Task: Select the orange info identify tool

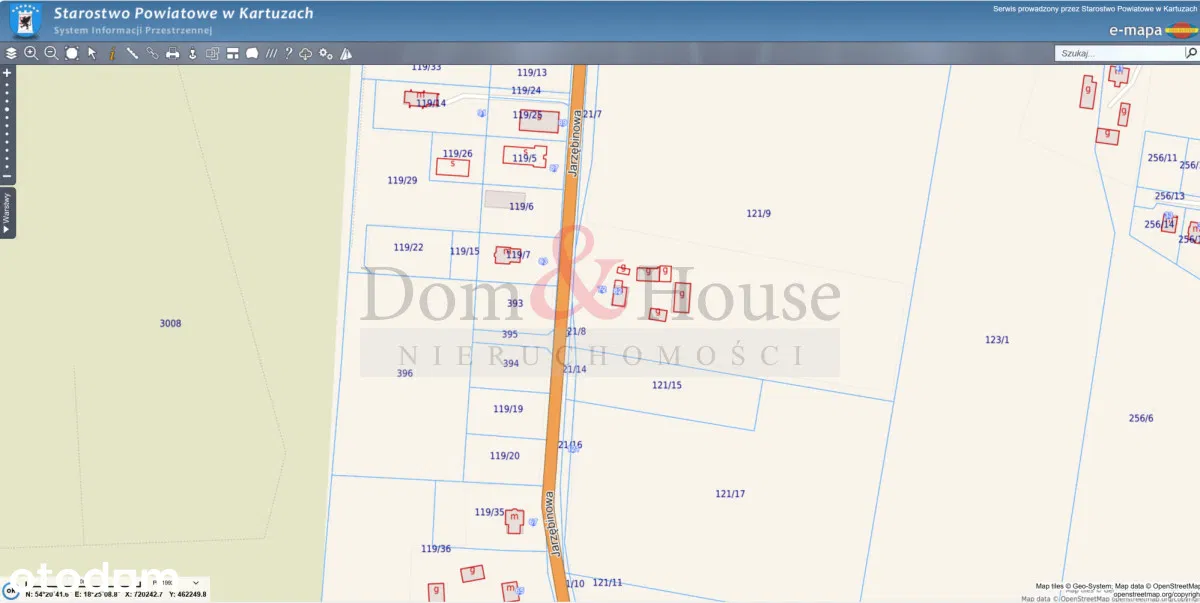Action: point(112,53)
